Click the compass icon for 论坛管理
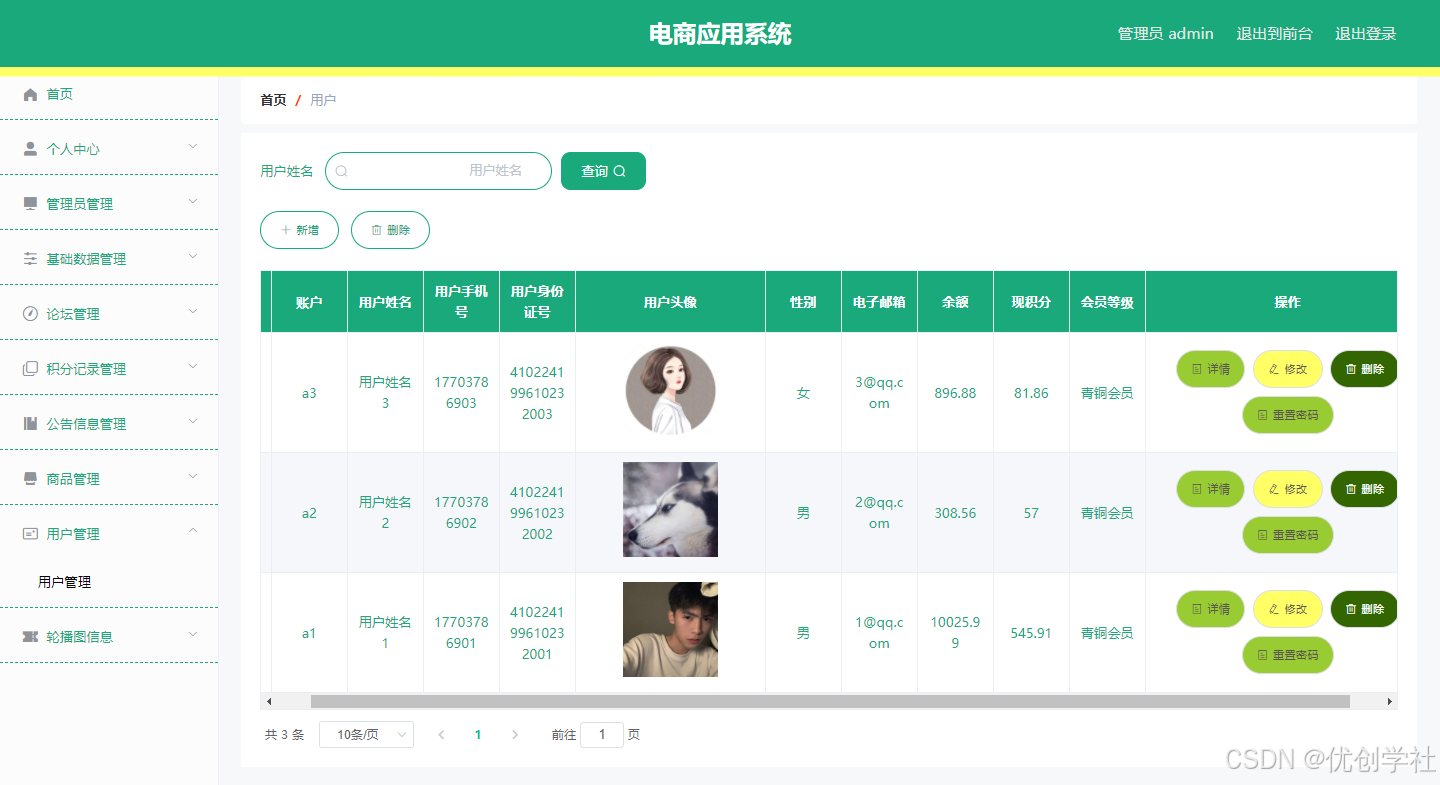This screenshot has height=785, width=1440. (30, 314)
